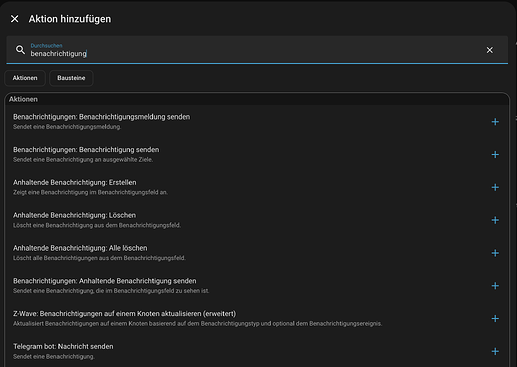
Task: Click 'Zeigt eine Benachrichtigung im Benachrichtigungsfeld an.'
Action: [x=90, y=192]
